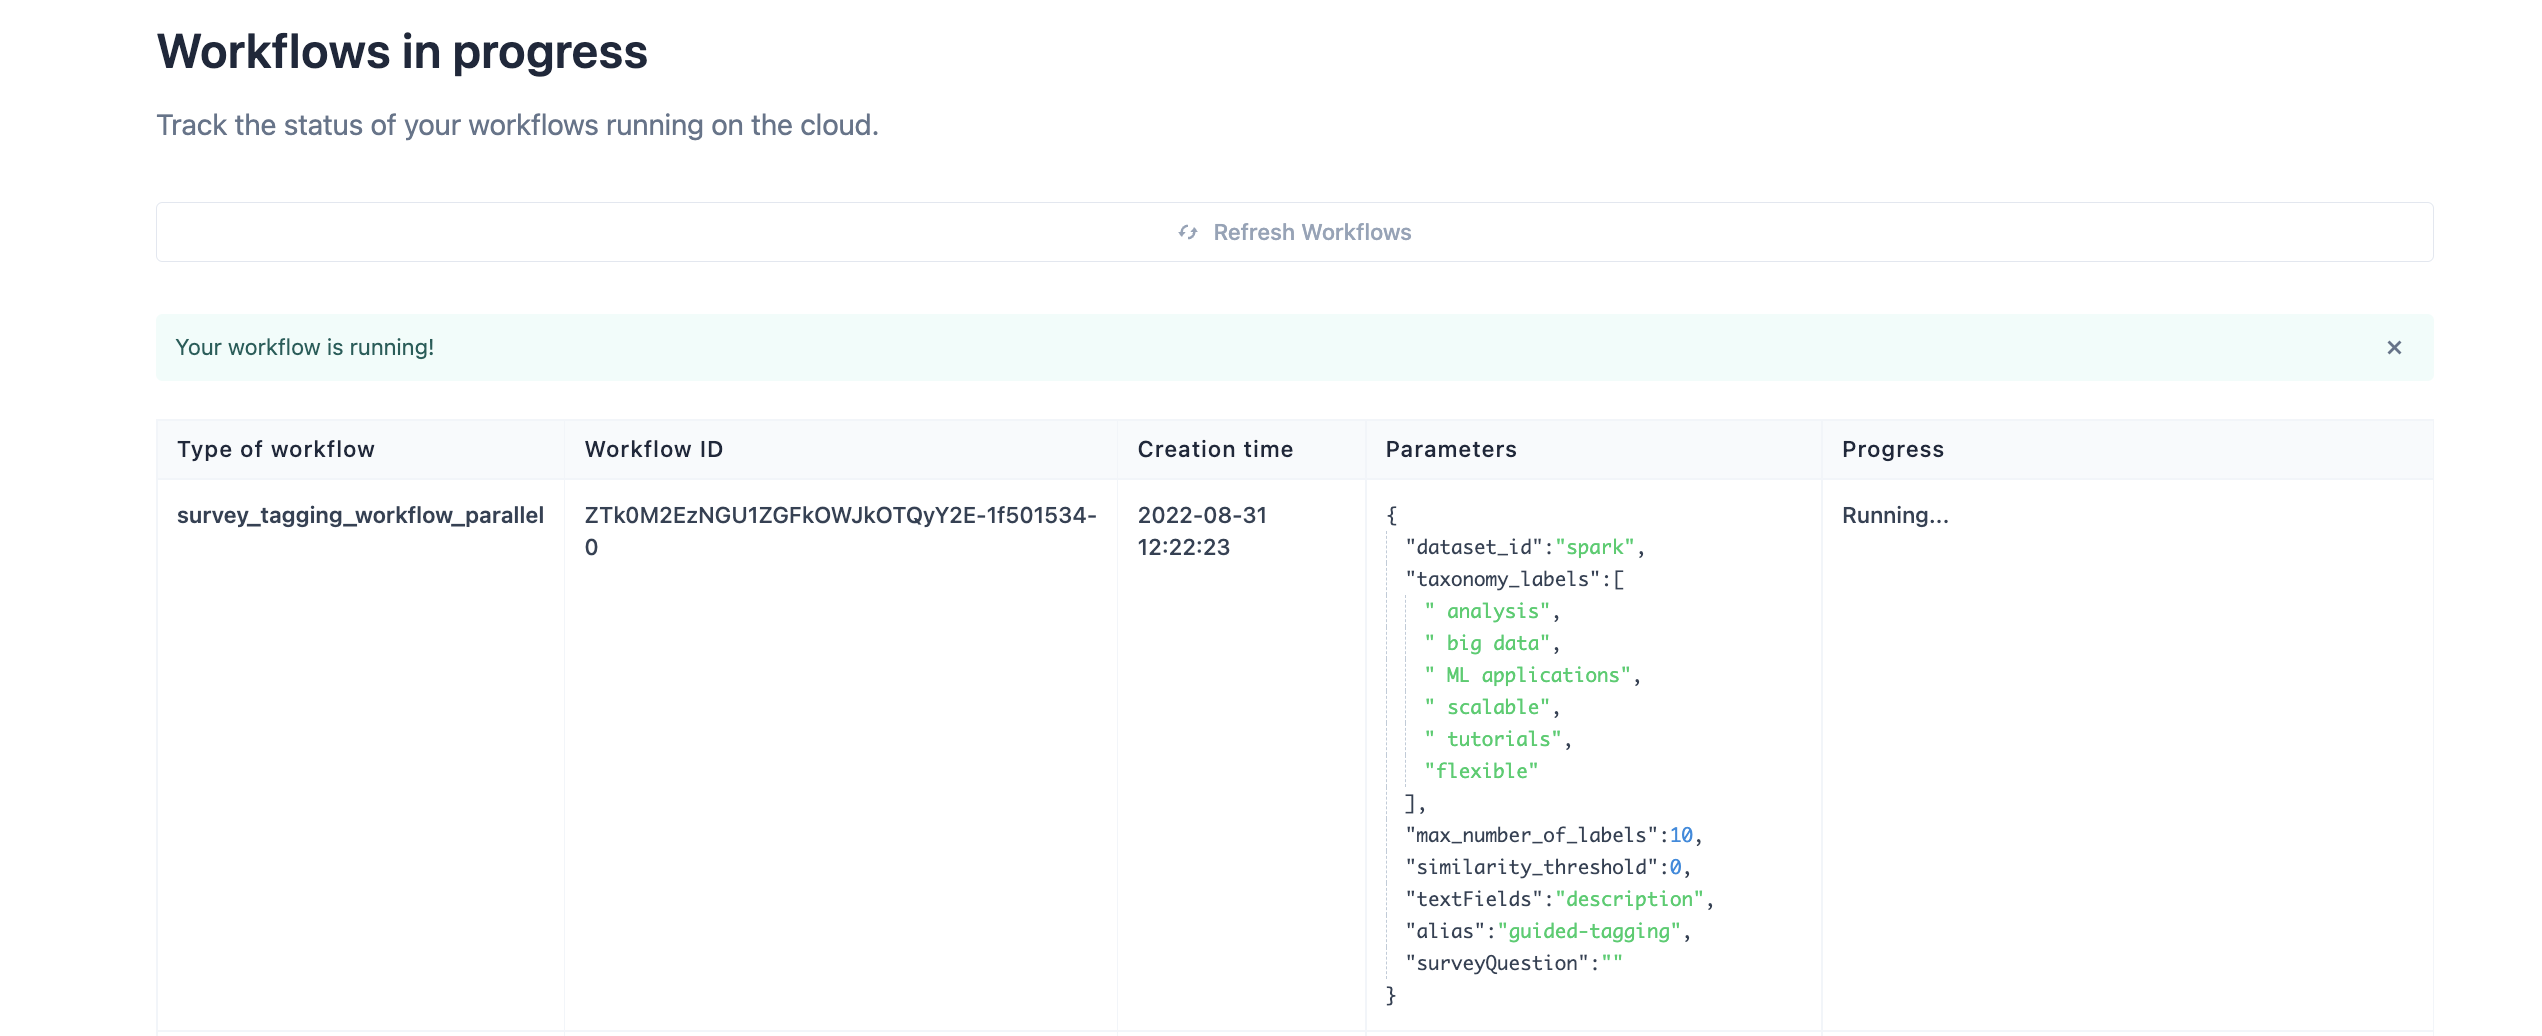The width and height of the screenshot is (2542, 1036).
Task: Click the "dataset_id" key in parameters
Action: [x=1474, y=547]
